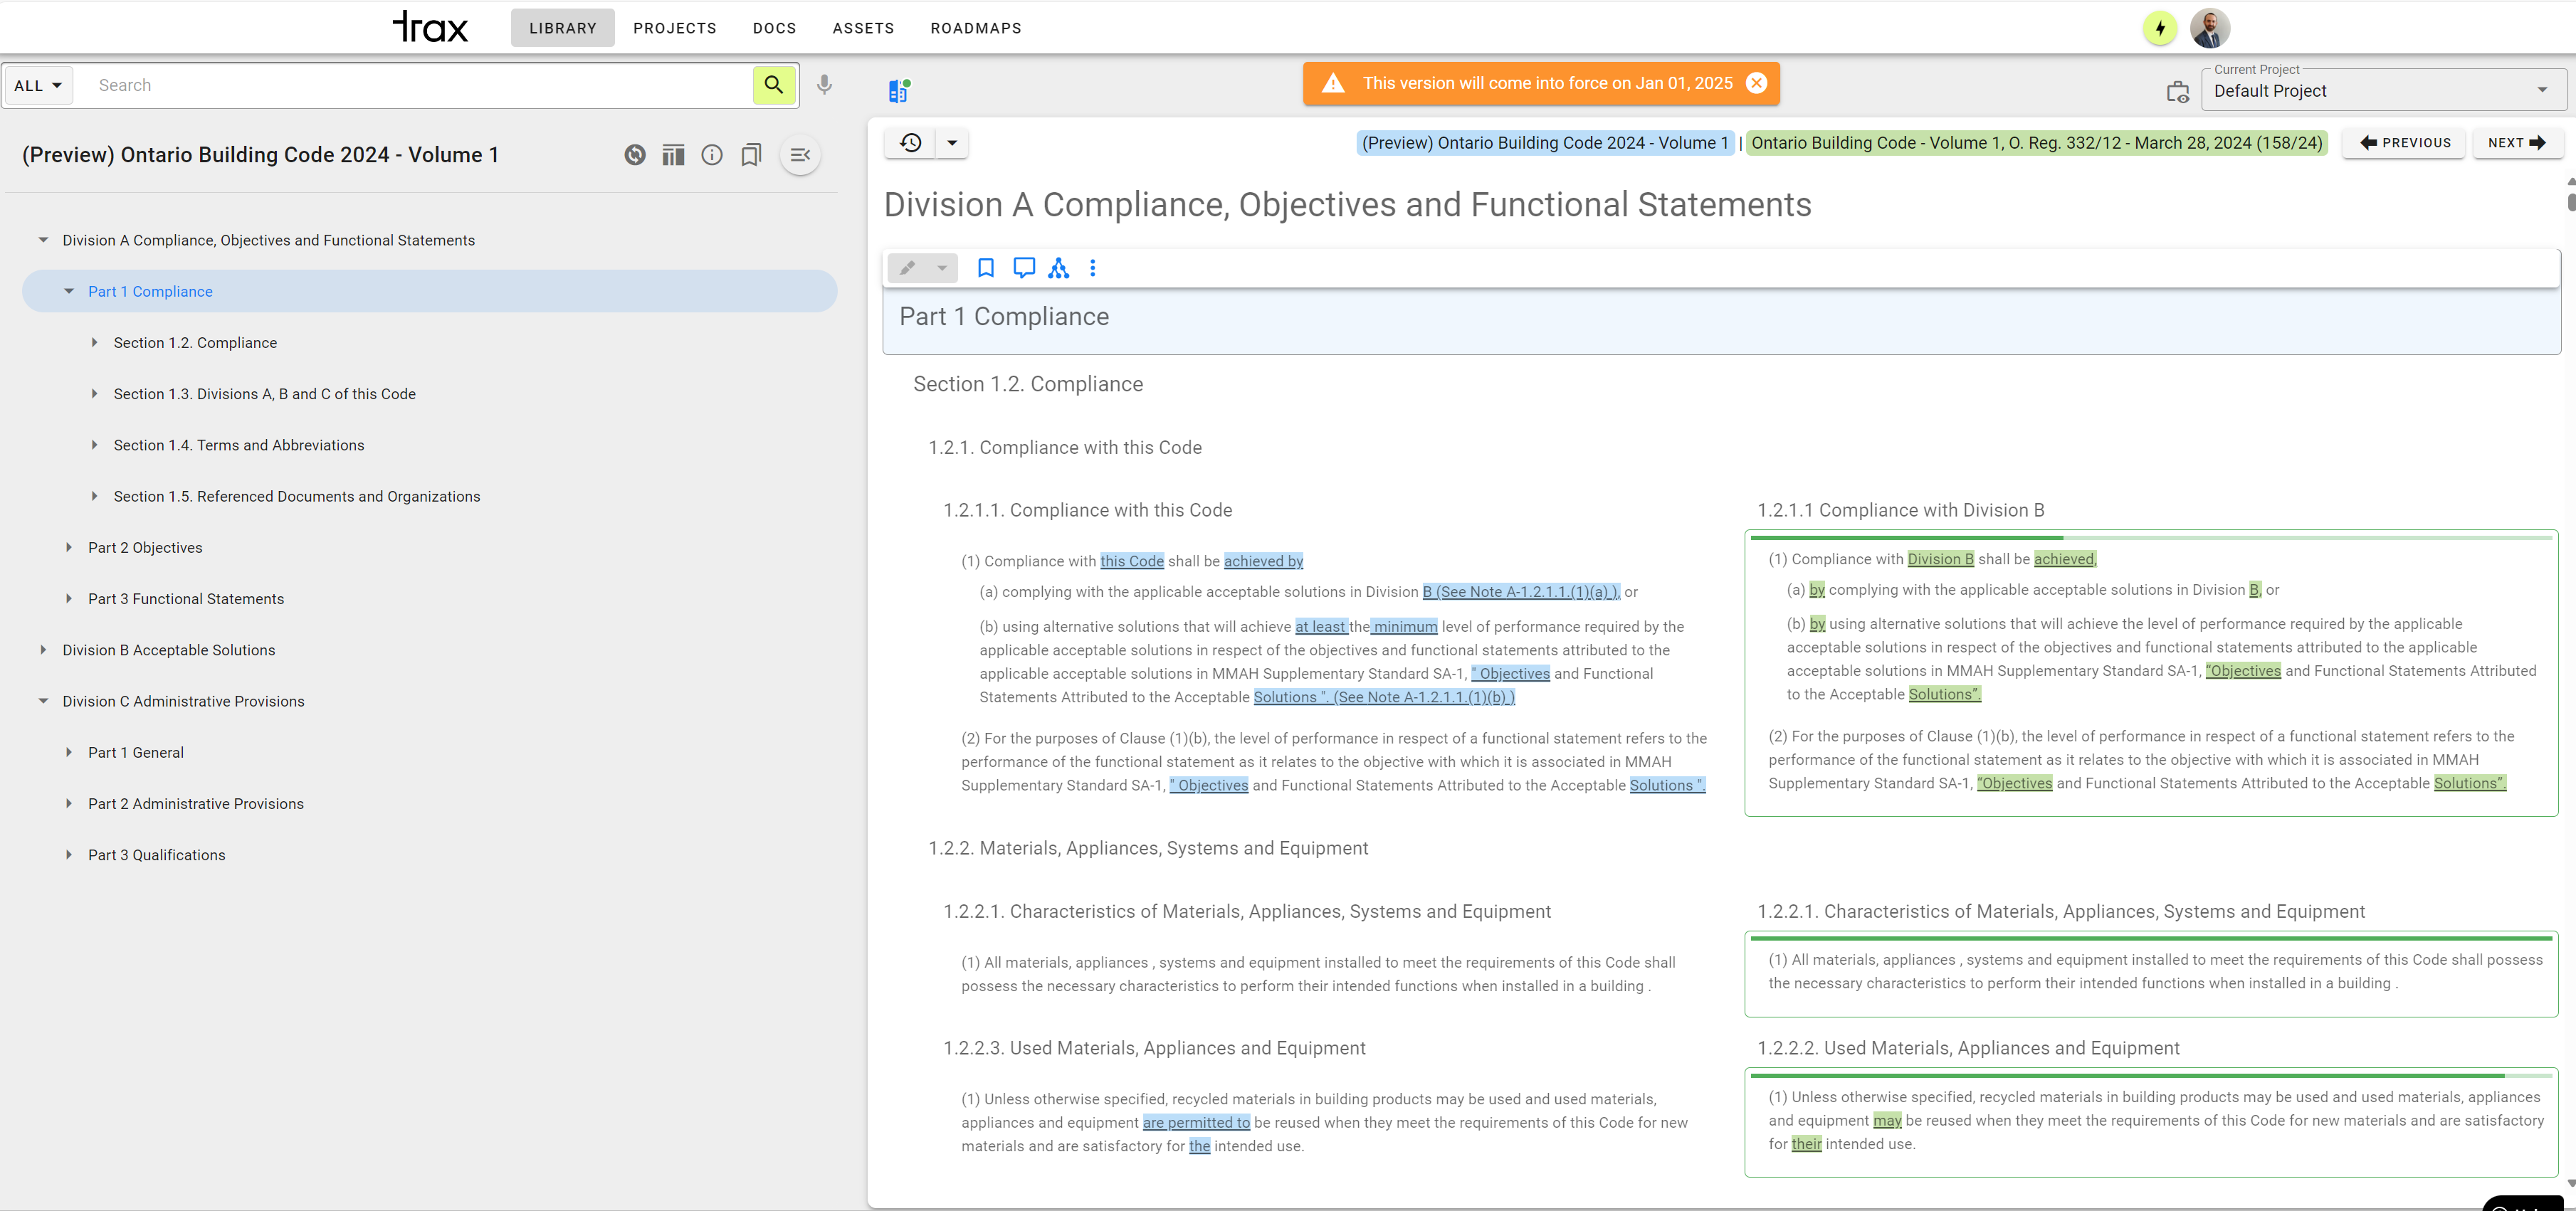This screenshot has height=1211, width=2576.
Task: Collapse the Part 1 Compliance tree node
Action: coord(69,291)
